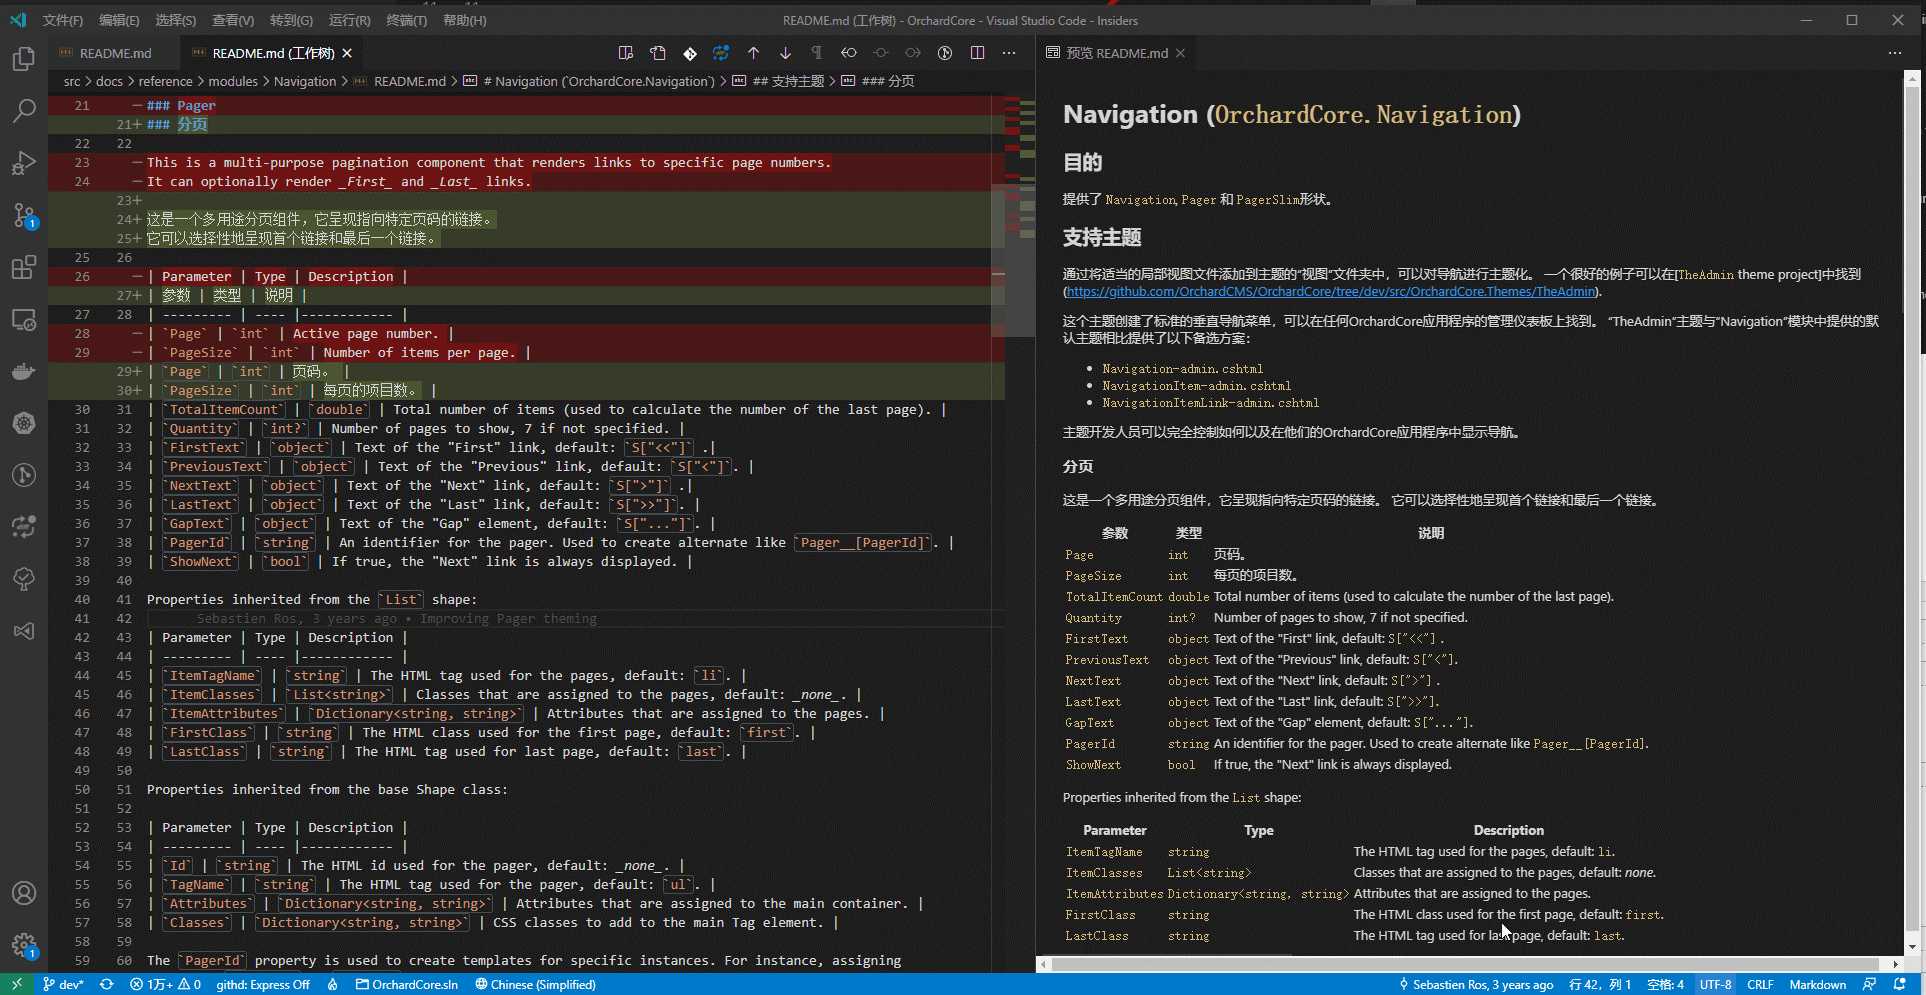Expand the 'Navigation' folder breadcrumb
This screenshot has width=1926, height=995.
click(x=305, y=81)
